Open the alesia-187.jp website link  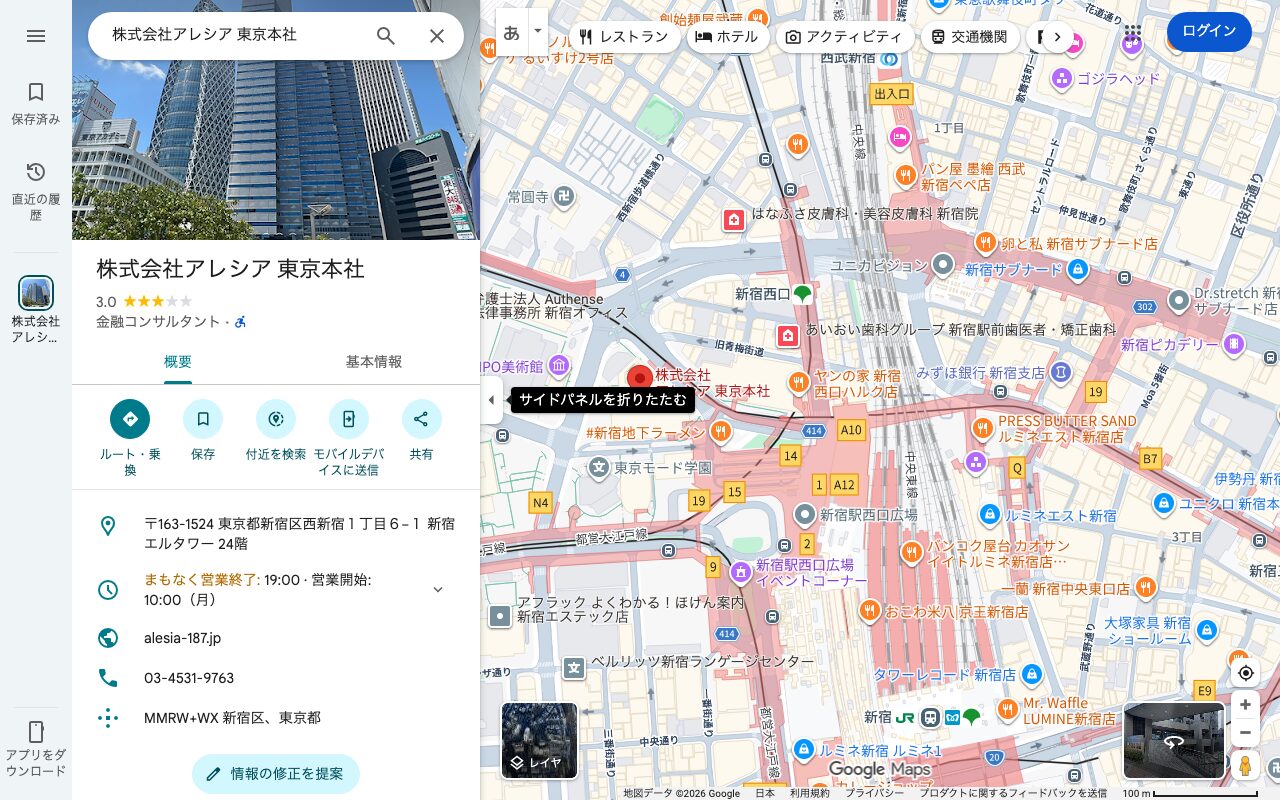point(182,638)
